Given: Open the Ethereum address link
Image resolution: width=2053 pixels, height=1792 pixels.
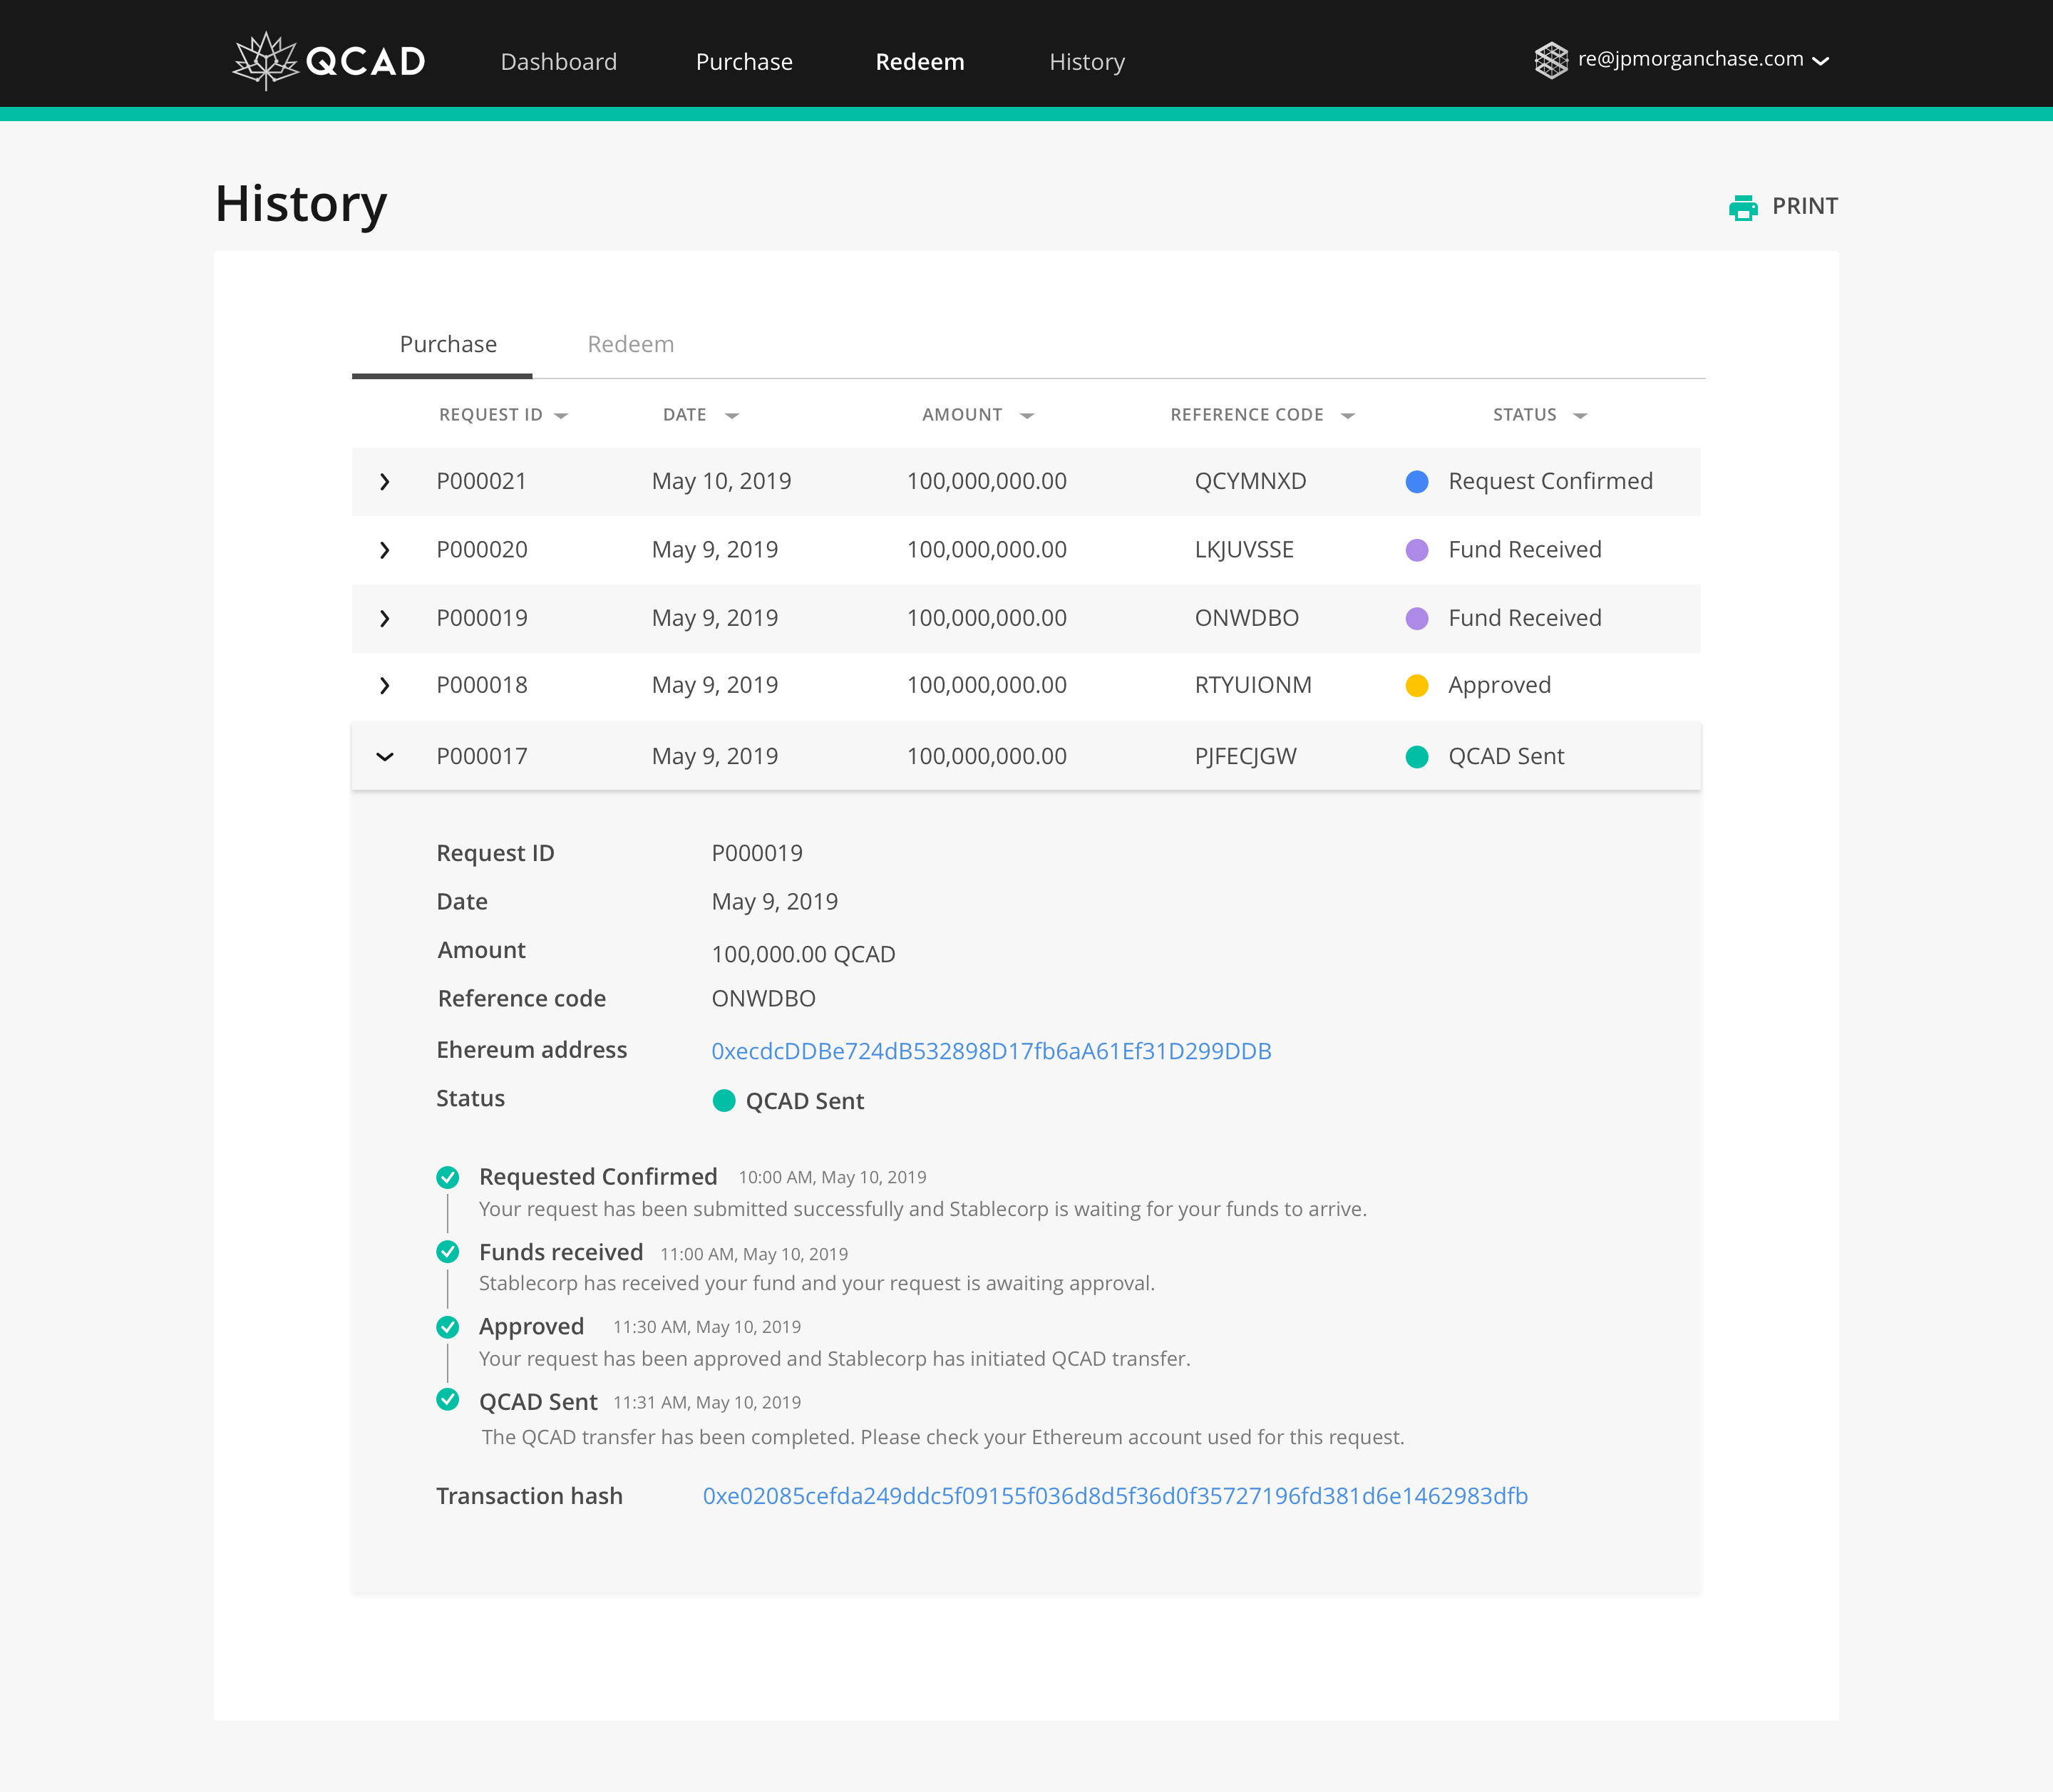Looking at the screenshot, I should tap(991, 1051).
